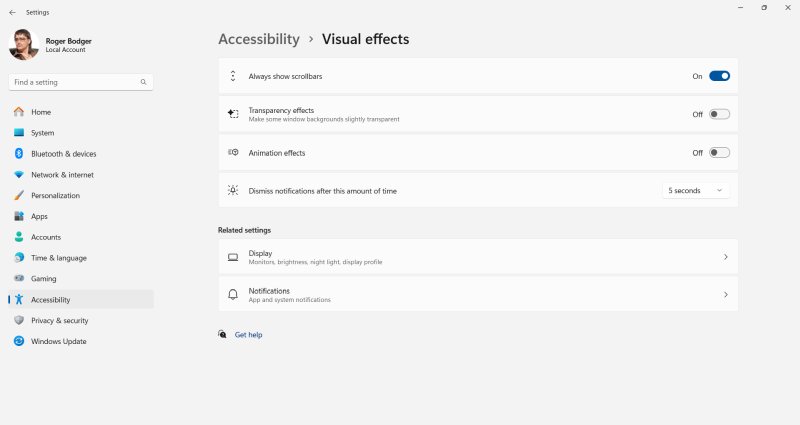The image size is (800, 425).
Task: Click Roger Bodger's profile picture
Action: click(x=24, y=44)
